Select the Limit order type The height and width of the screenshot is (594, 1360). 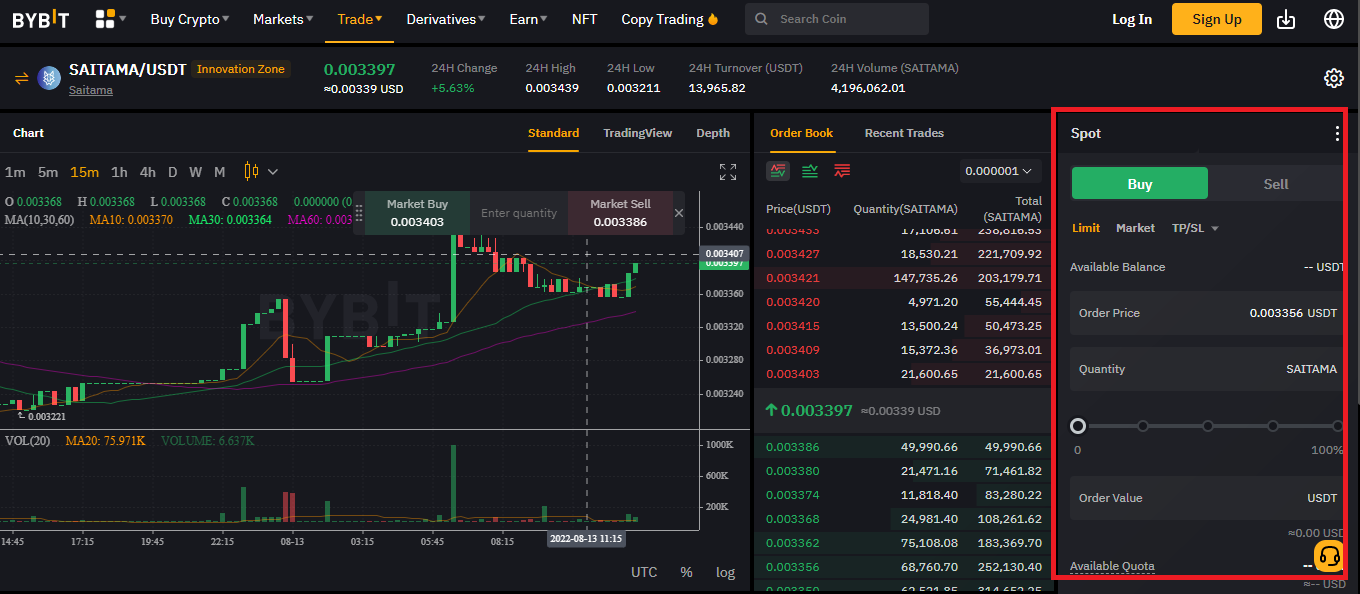tap(1086, 228)
